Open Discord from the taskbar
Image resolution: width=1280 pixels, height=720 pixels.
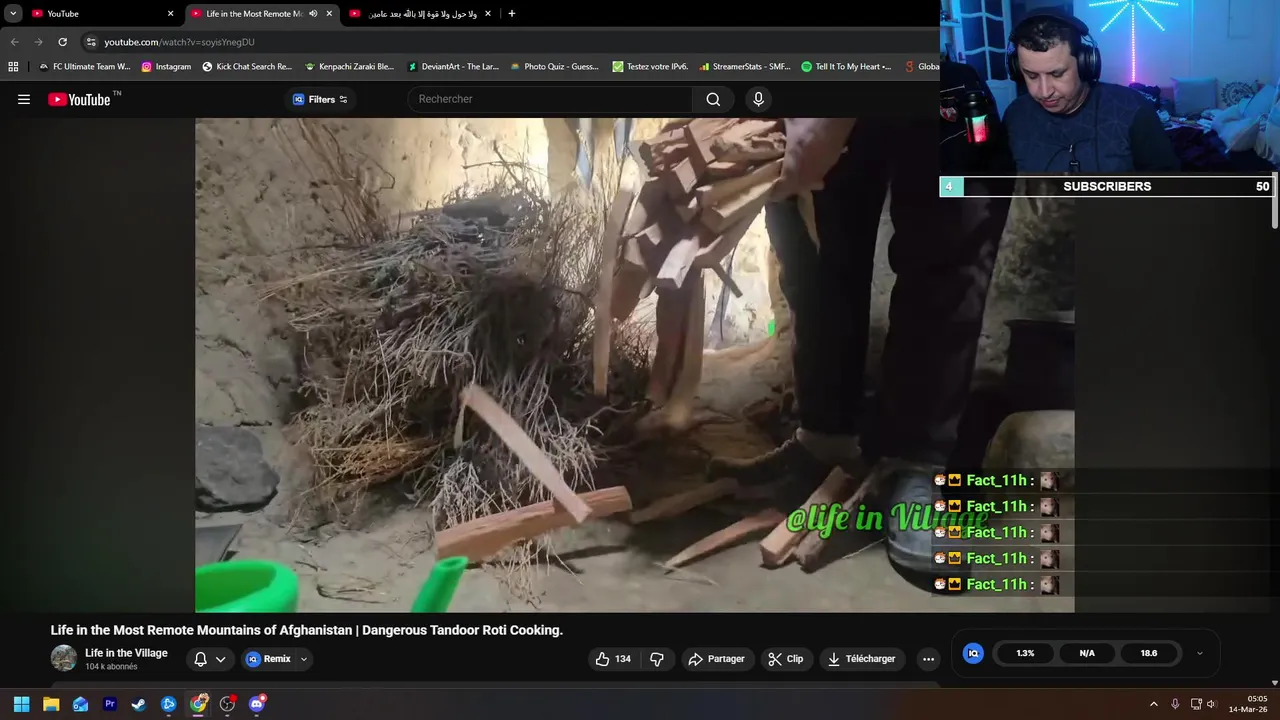pos(257,704)
